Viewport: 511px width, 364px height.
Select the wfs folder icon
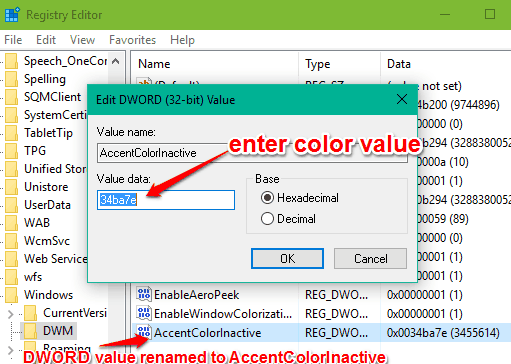pos(12,277)
